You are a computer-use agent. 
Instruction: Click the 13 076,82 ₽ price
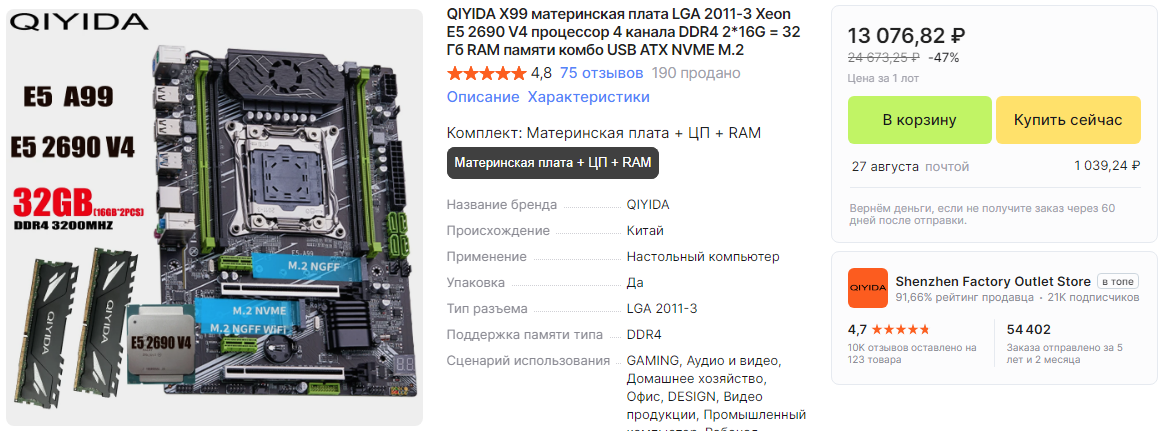pyautogui.click(x=906, y=36)
